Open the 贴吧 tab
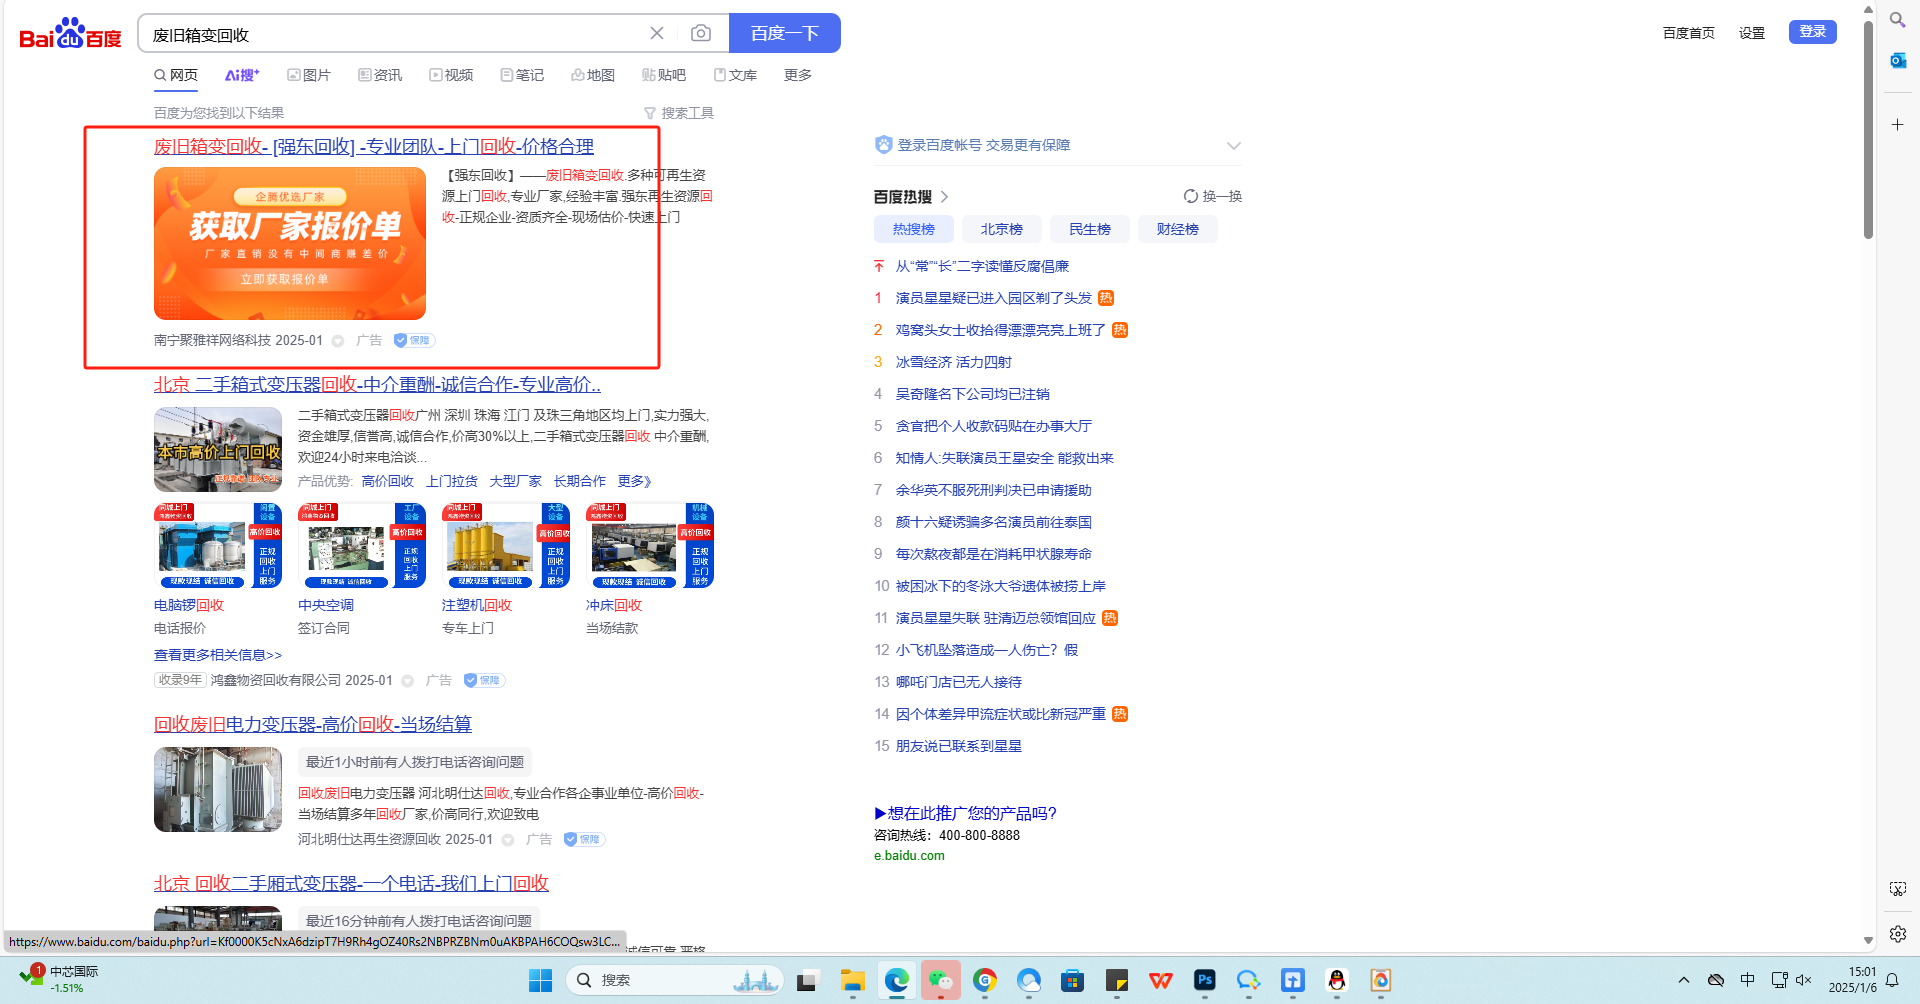The width and height of the screenshot is (1920, 1004). [x=664, y=75]
